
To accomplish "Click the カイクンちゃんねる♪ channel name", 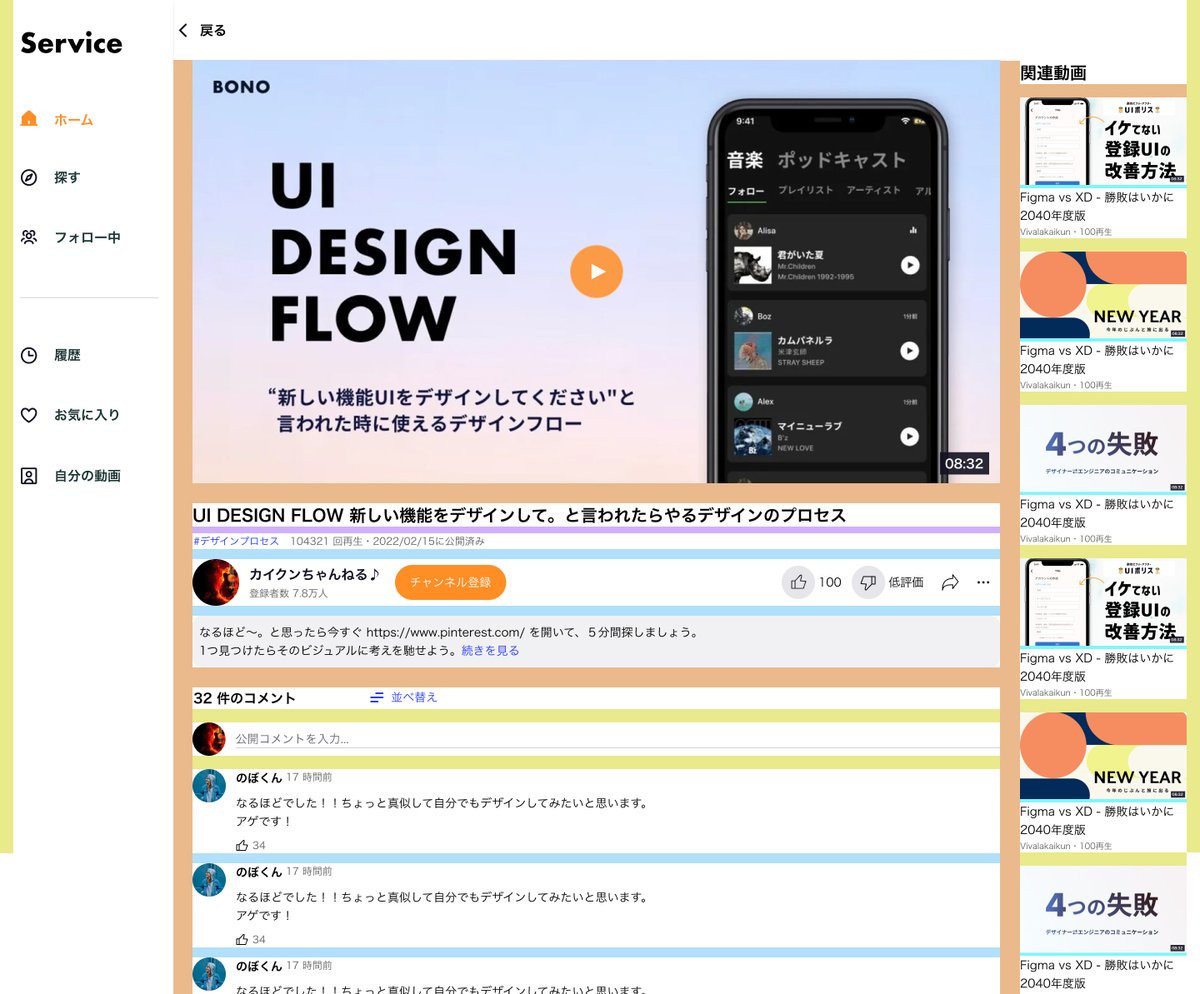I will [315, 574].
